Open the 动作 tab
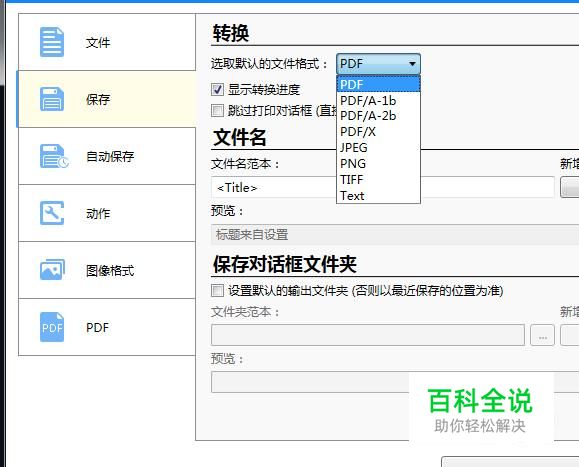579x467 pixels. (x=107, y=213)
